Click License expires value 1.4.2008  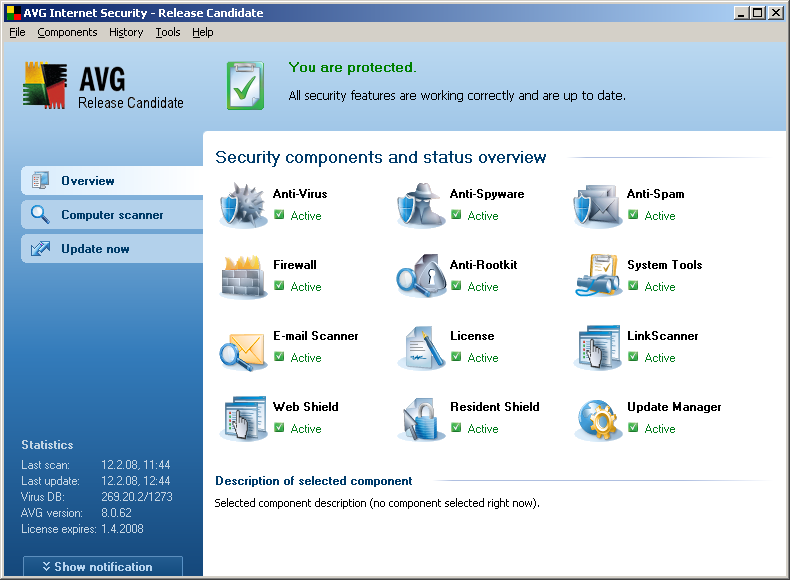point(122,529)
